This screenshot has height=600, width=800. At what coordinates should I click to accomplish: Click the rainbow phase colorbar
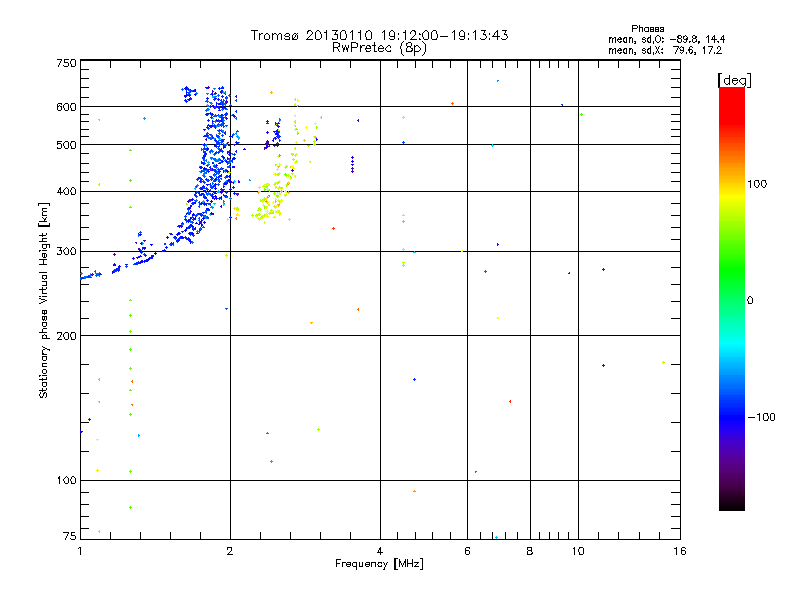tap(732, 298)
